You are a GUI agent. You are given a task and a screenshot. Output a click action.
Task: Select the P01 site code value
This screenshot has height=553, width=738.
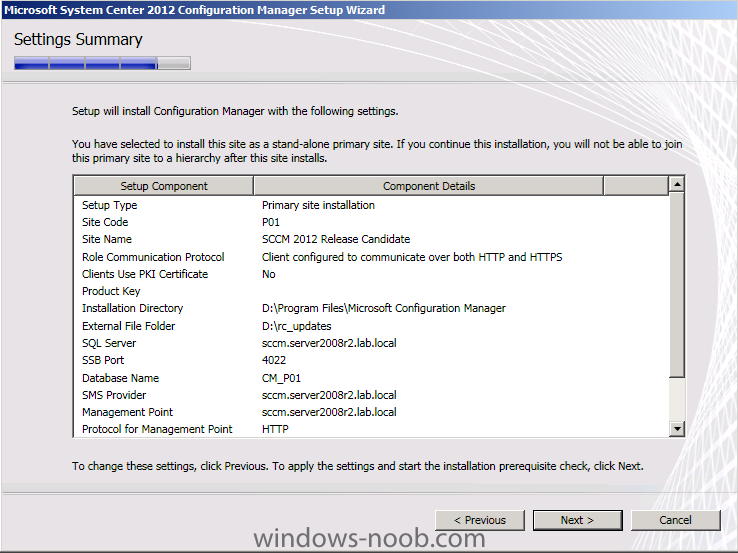(271, 222)
